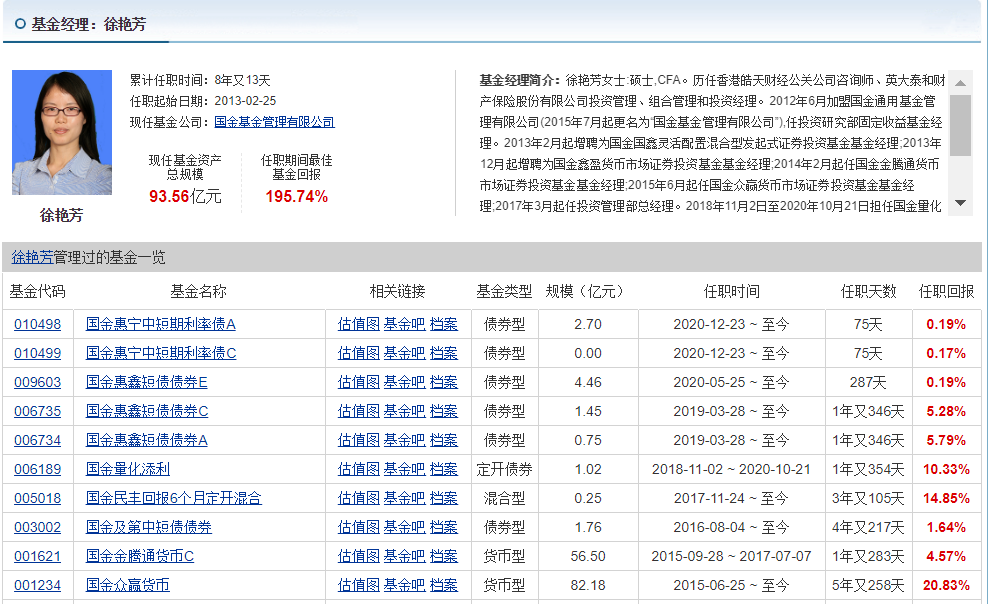The width and height of the screenshot is (988, 604).
Task: Open fund 国金众赢货币
Action: coord(128,585)
